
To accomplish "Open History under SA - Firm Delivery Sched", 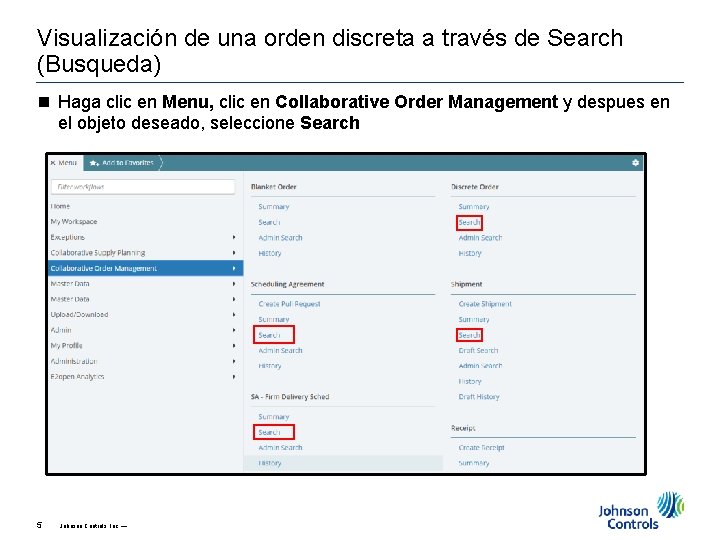I will [x=270, y=463].
